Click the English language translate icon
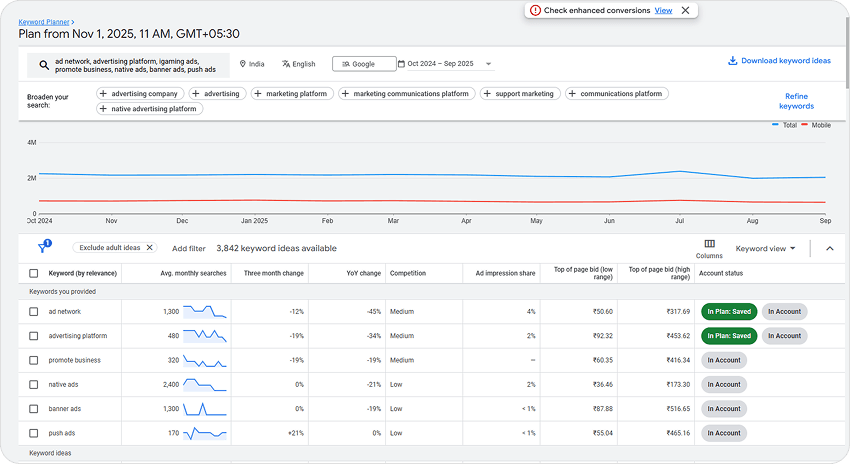 pyautogui.click(x=286, y=64)
